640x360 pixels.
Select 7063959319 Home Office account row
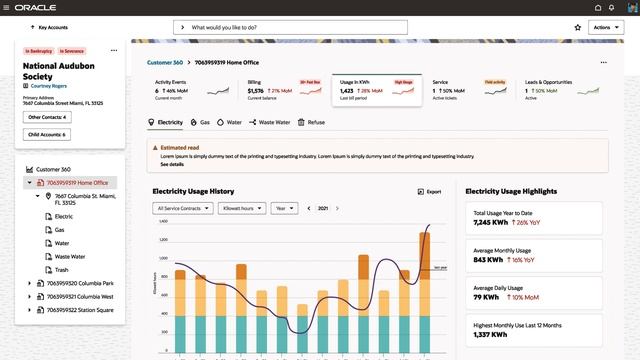click(x=70, y=183)
